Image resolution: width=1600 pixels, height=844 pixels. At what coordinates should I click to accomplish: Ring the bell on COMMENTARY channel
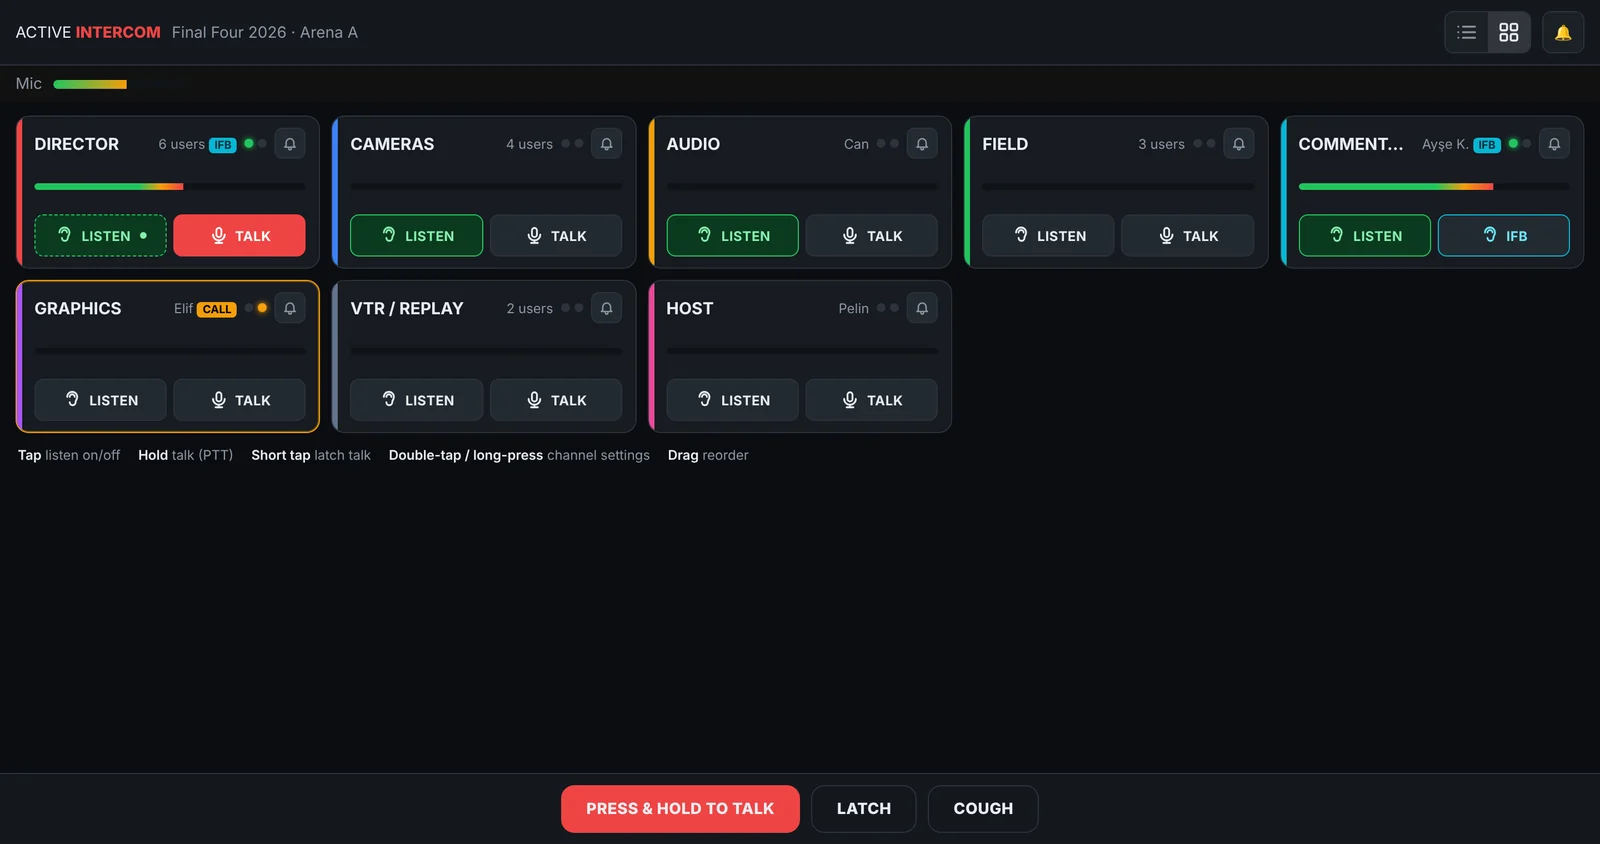1554,144
